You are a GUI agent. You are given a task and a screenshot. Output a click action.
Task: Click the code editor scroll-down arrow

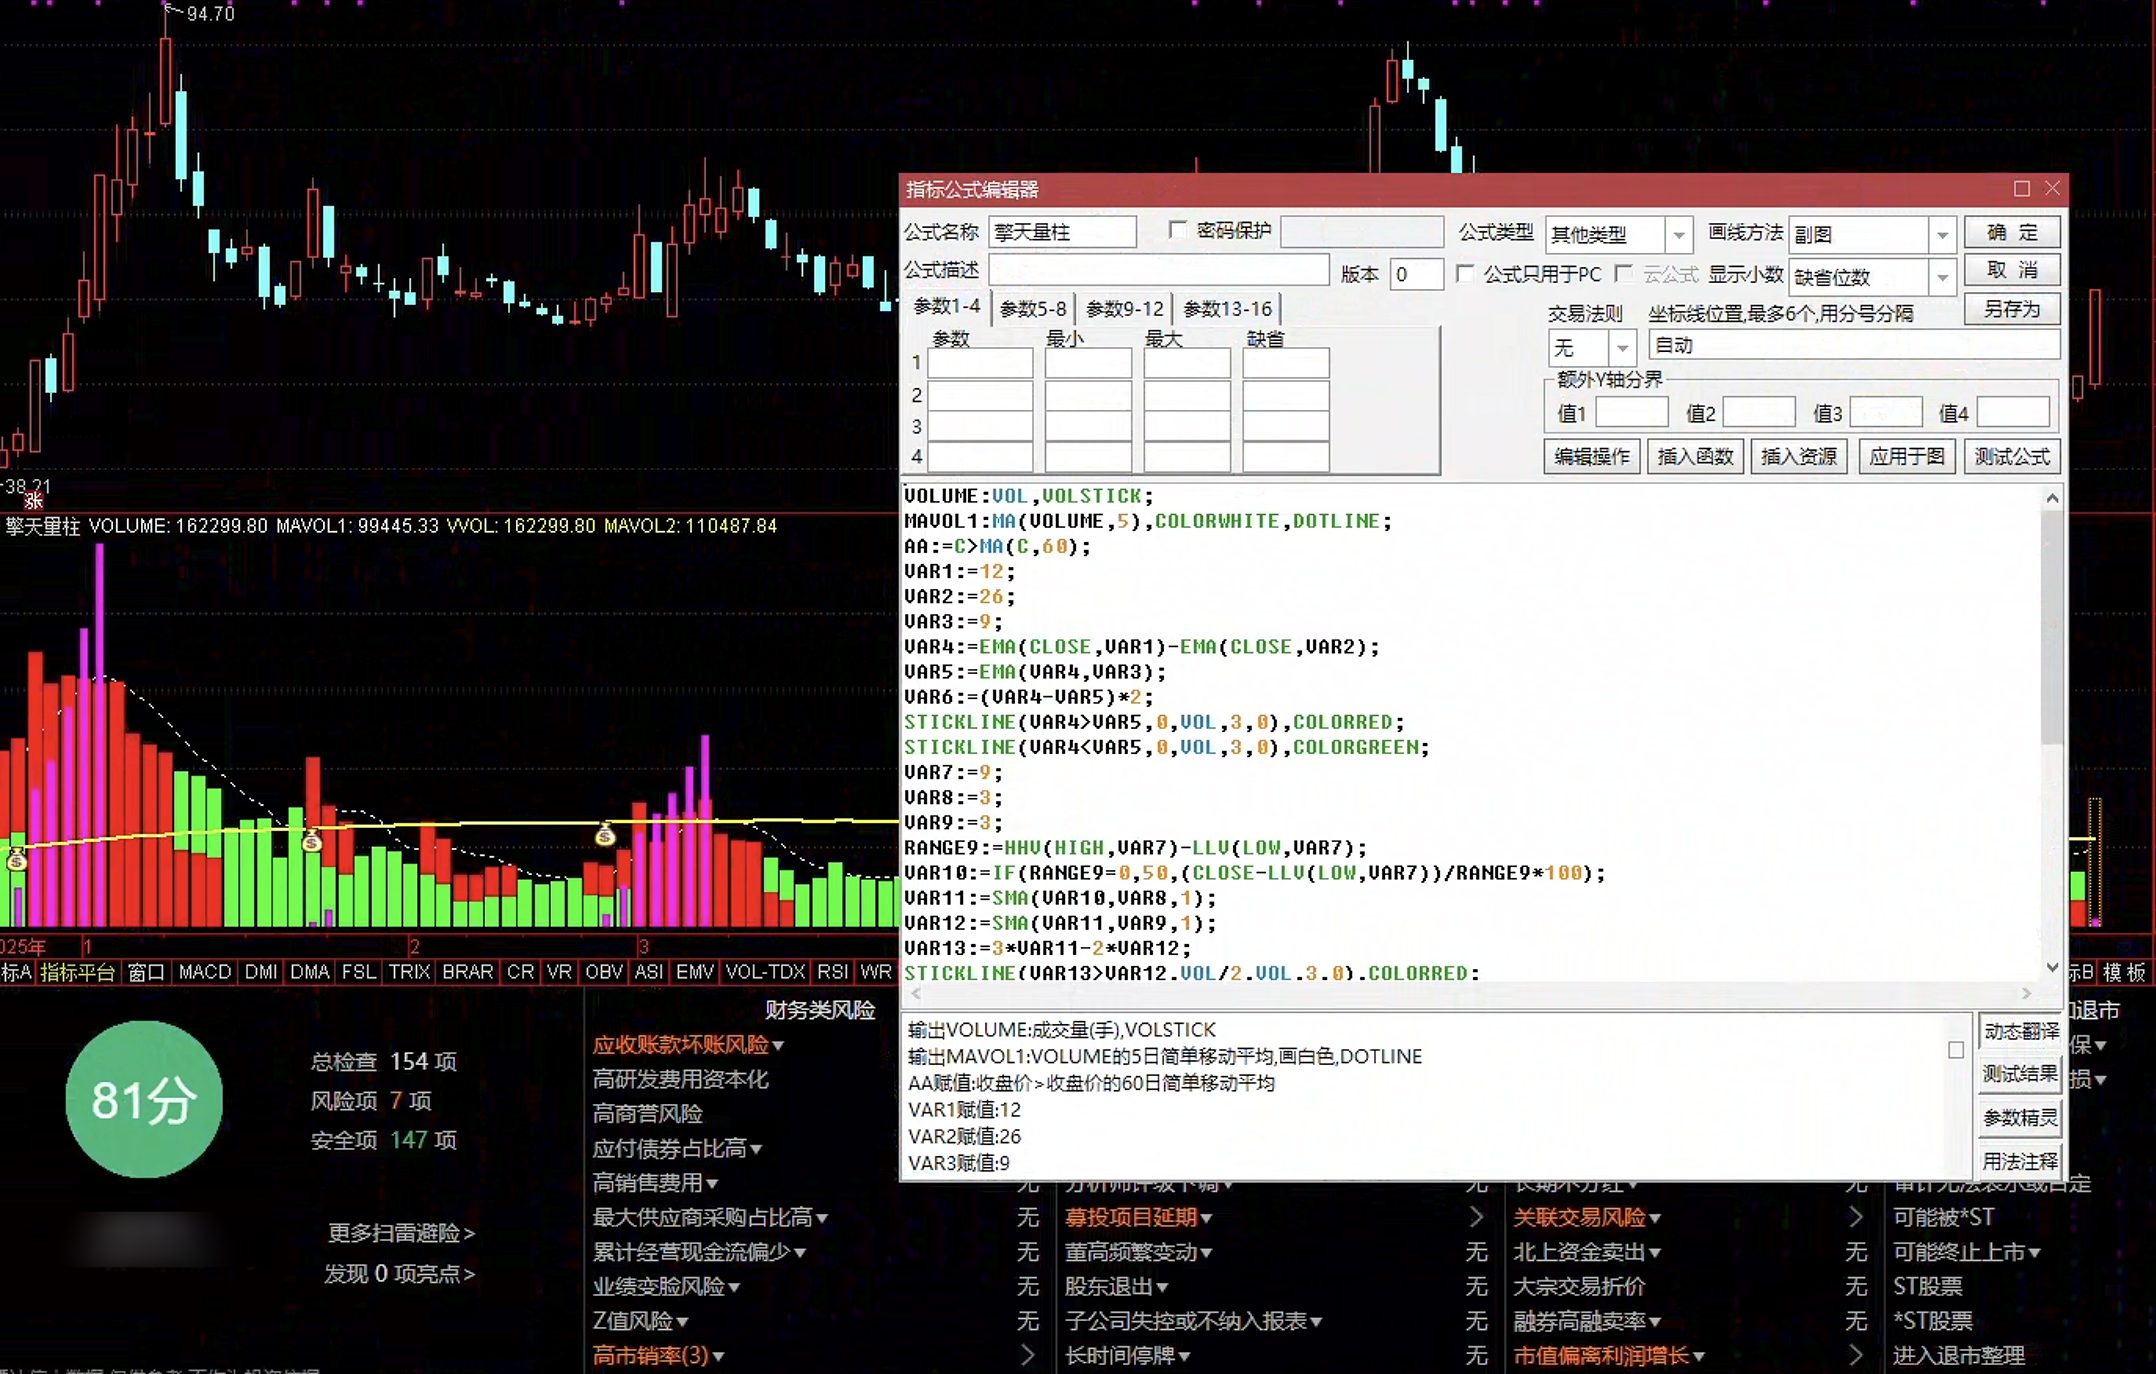click(2052, 967)
